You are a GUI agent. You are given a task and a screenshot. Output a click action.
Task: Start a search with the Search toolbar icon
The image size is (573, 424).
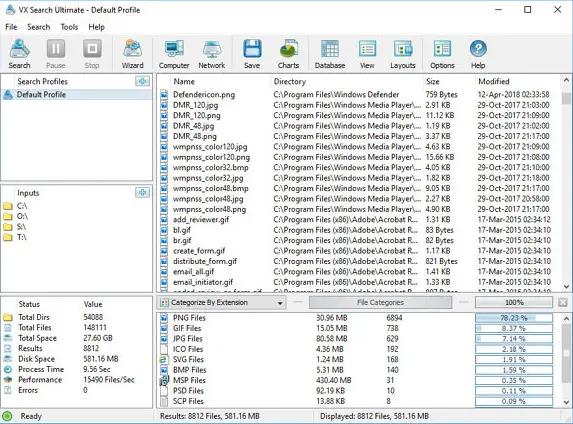click(19, 54)
